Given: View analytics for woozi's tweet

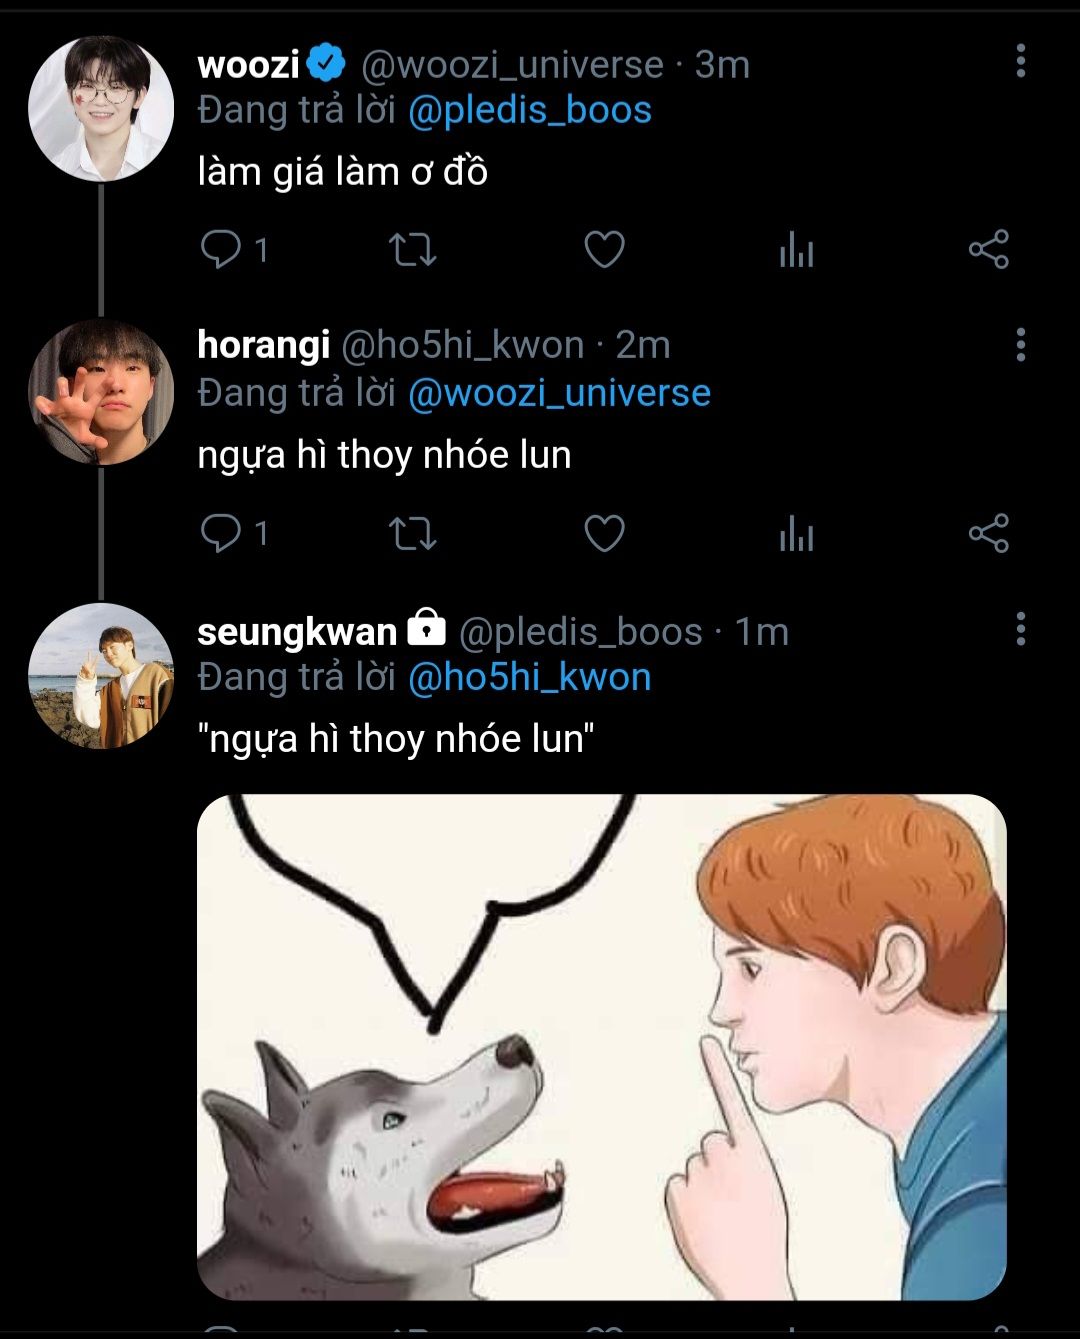Looking at the screenshot, I should (x=796, y=249).
